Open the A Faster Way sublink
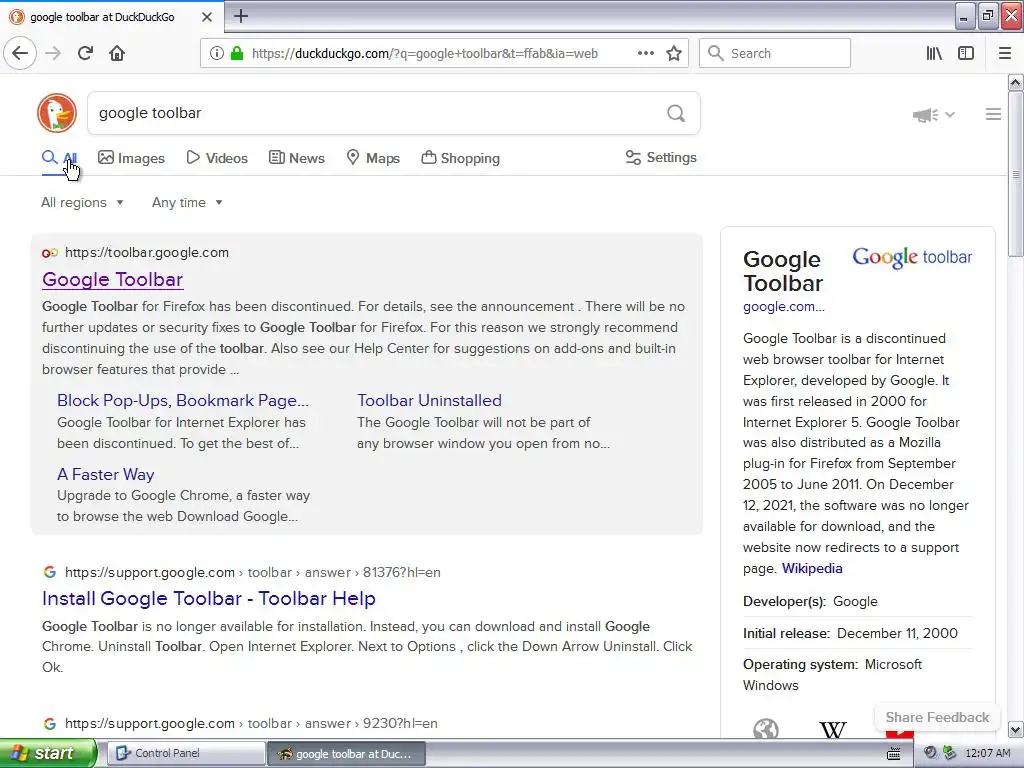 click(x=106, y=474)
